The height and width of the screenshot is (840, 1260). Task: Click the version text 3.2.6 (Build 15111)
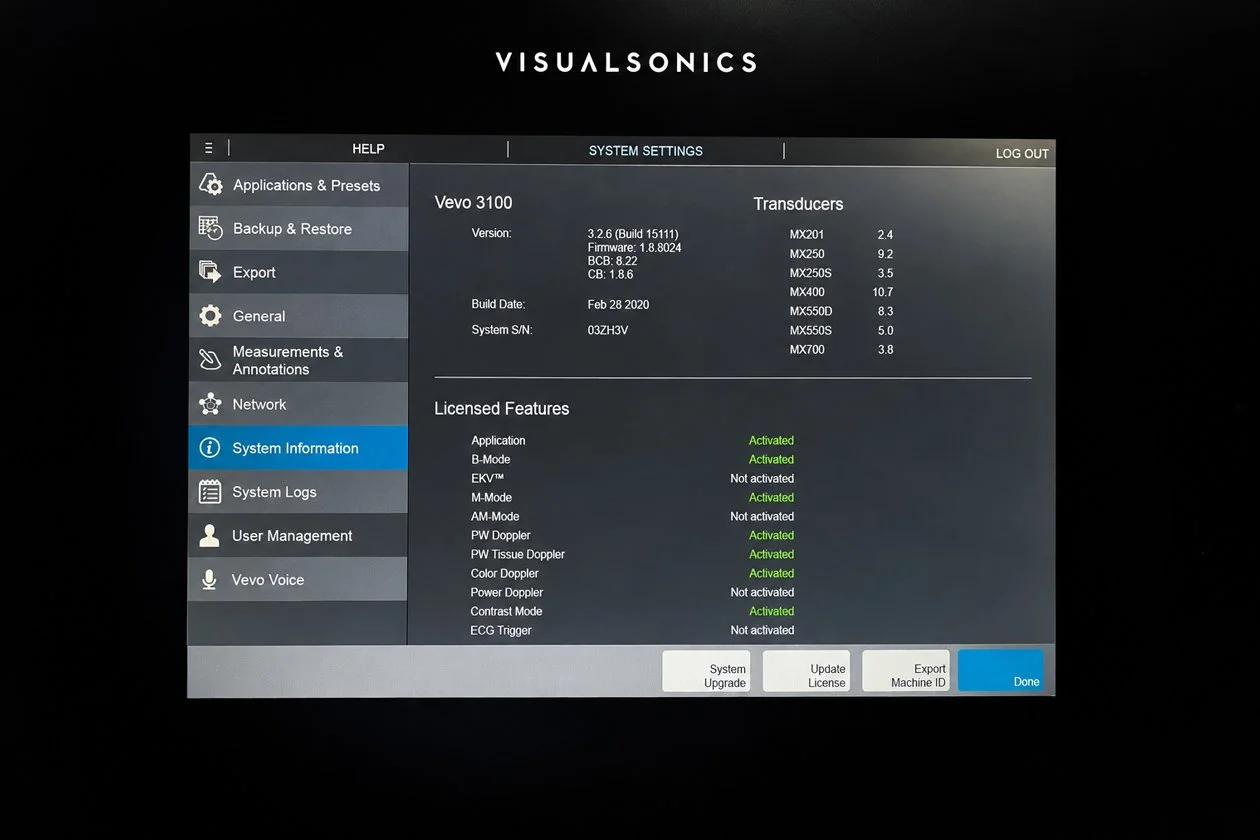coord(633,234)
